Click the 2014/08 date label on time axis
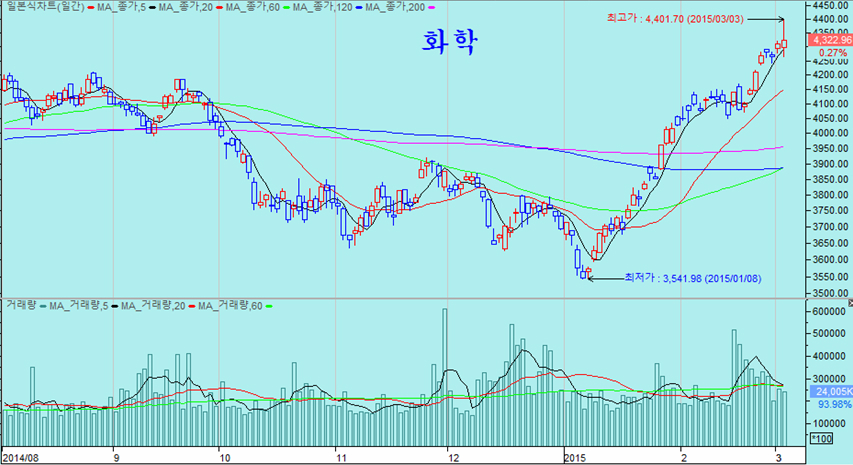This screenshot has width=853, height=465. [x=22, y=457]
